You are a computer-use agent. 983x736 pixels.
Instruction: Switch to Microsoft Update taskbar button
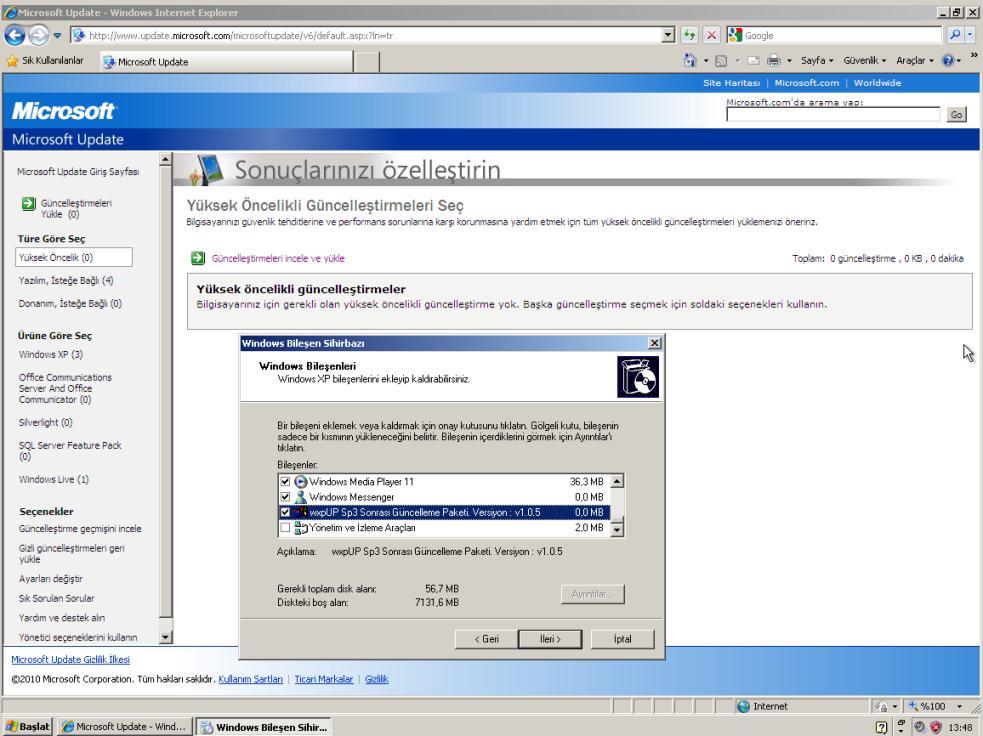(124, 727)
